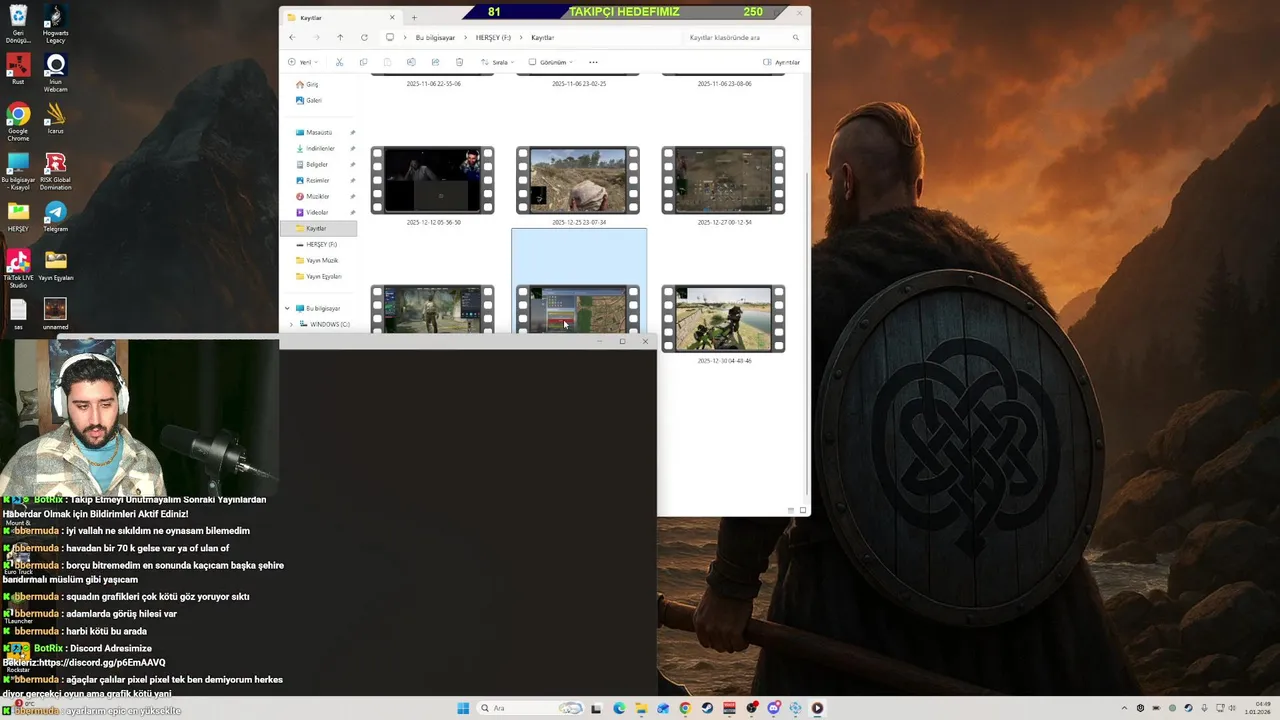Viewport: 1280px width, 720px height.
Task: Open RISK Global Domination desktop shortcut
Action: [x=55, y=171]
